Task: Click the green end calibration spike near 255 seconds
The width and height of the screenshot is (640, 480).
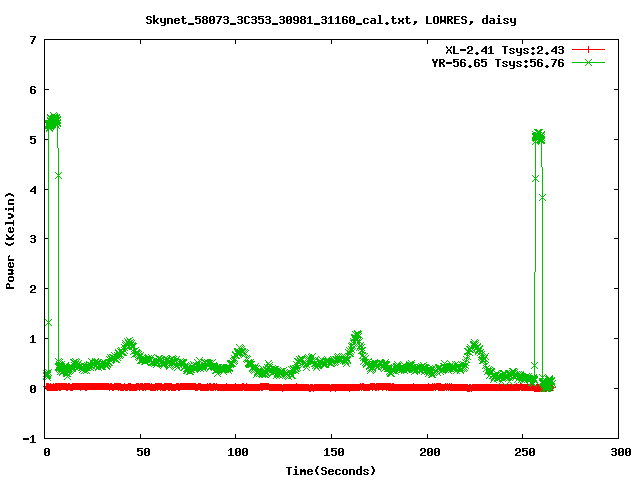Action: click(x=538, y=137)
